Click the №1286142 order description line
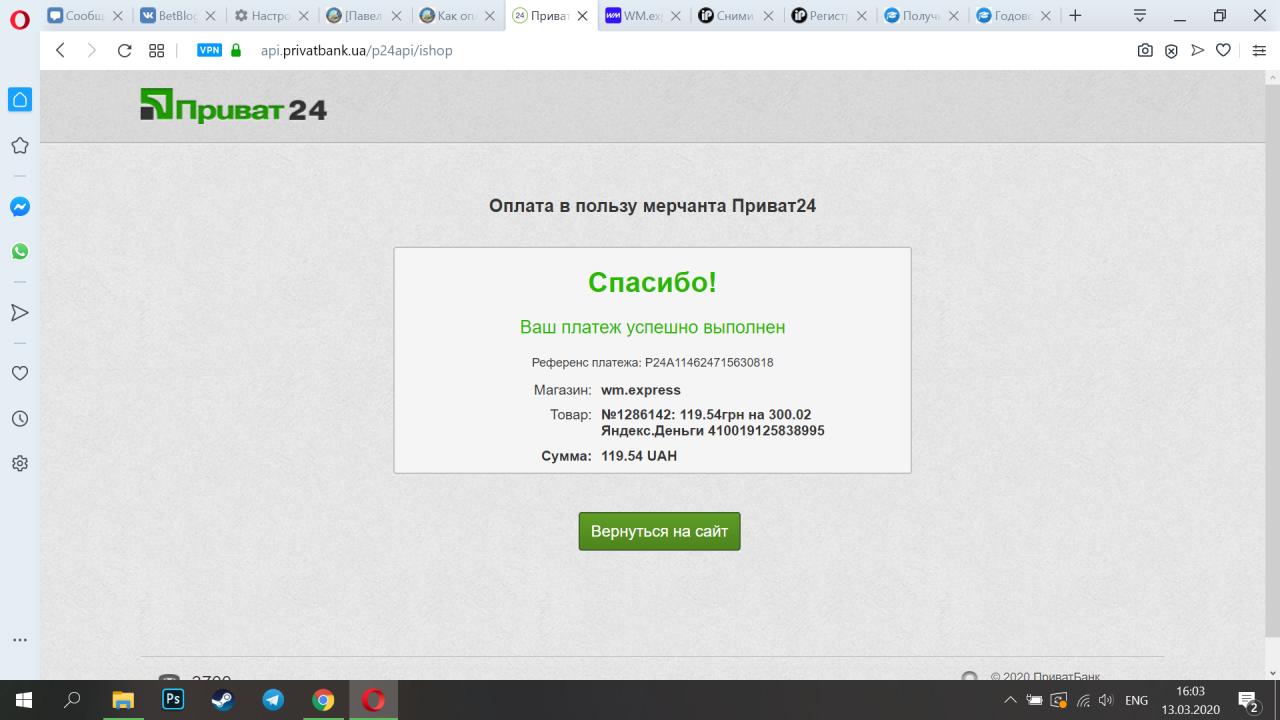 coord(713,422)
